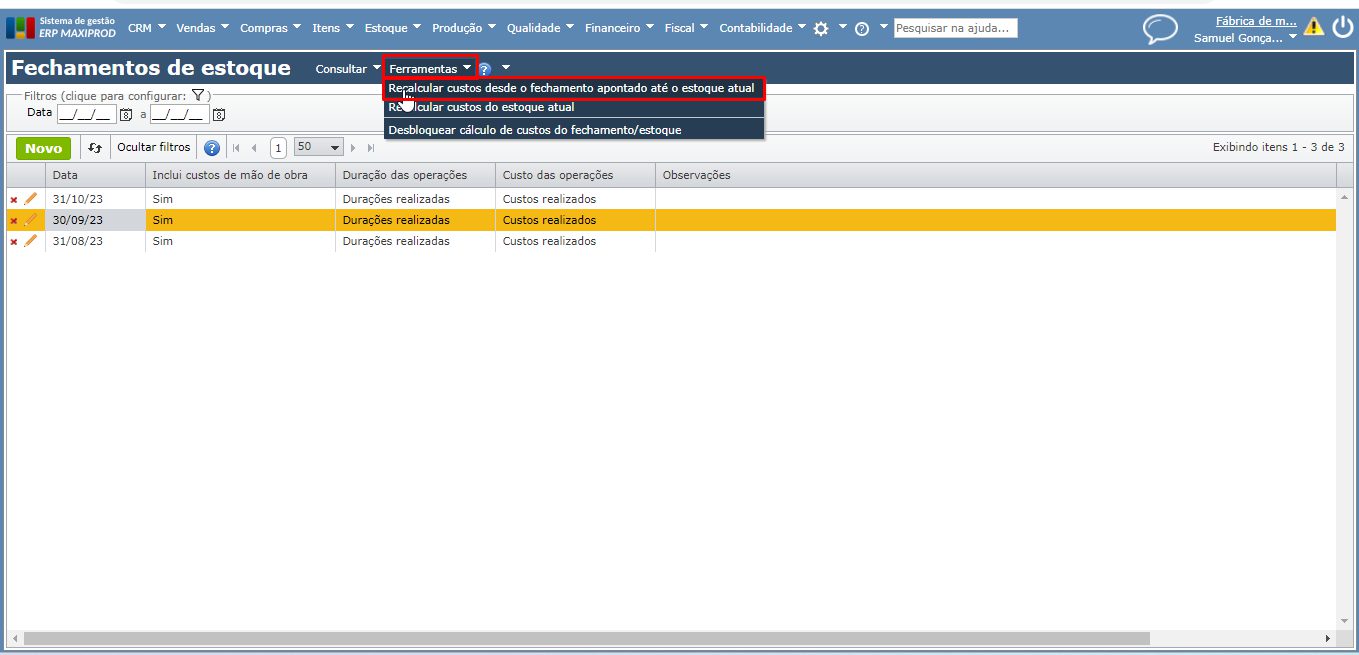Sort by Duração das operações column header

pyautogui.click(x=415, y=175)
